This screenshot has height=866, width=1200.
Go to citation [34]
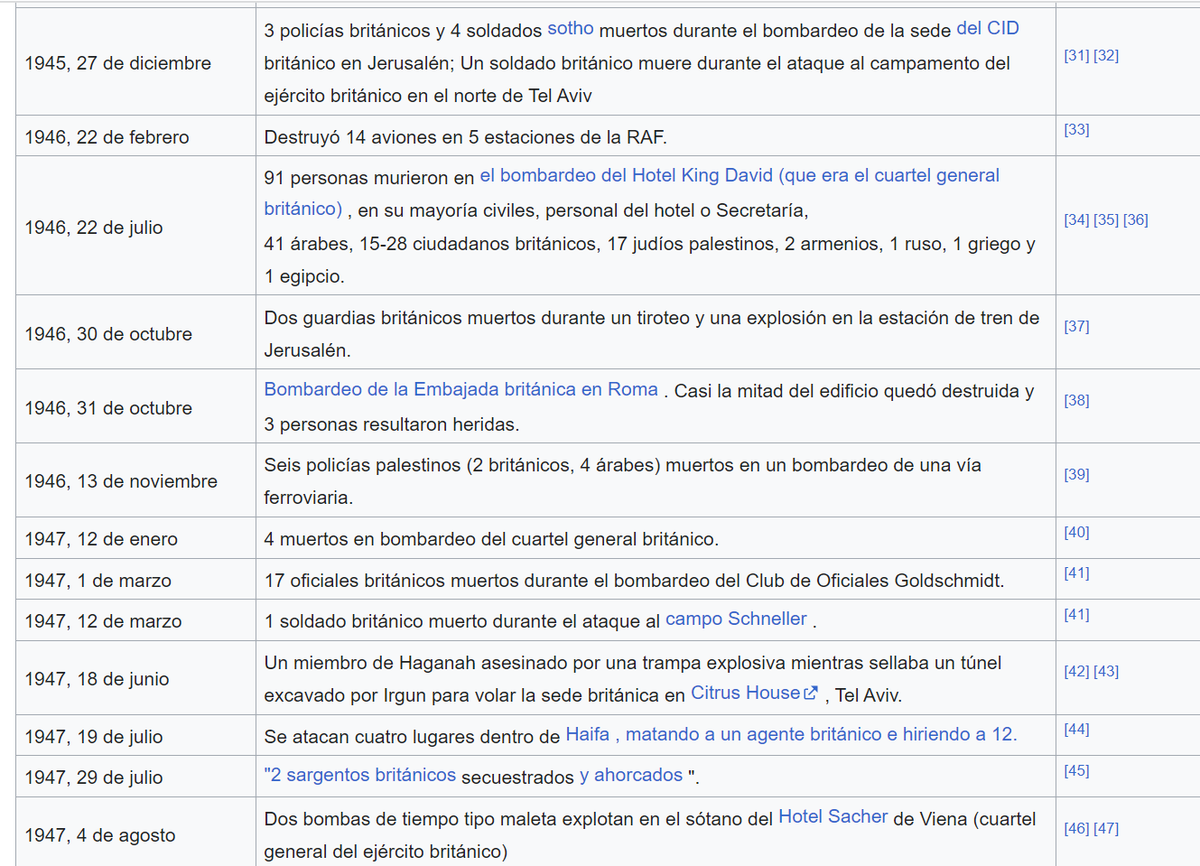coord(1076,220)
